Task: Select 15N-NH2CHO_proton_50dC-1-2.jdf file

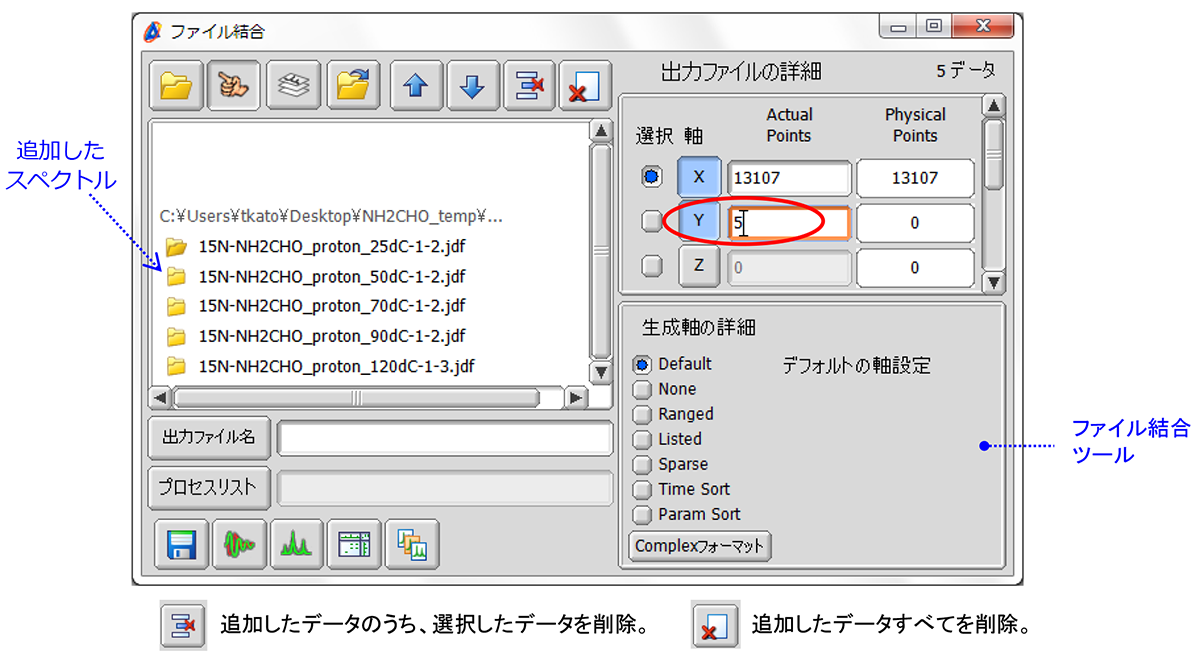Action: pos(331,276)
